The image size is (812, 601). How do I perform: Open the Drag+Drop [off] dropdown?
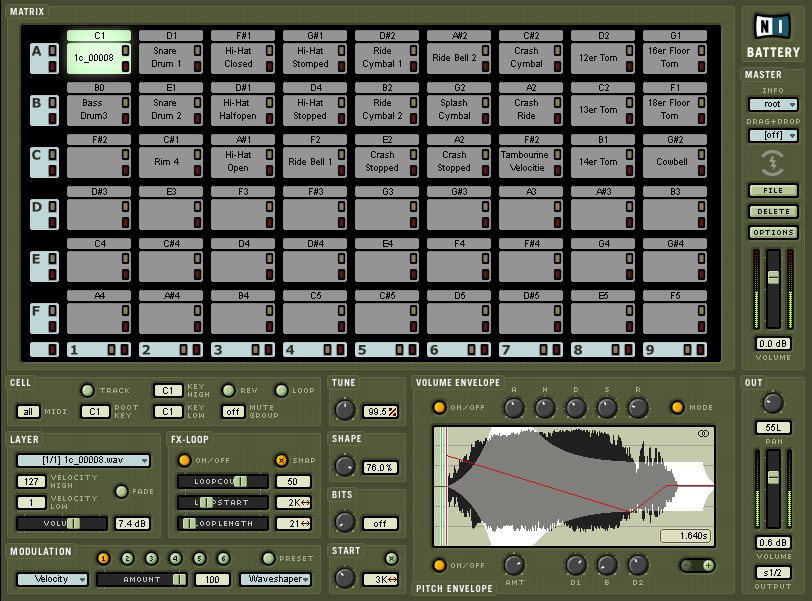773,135
